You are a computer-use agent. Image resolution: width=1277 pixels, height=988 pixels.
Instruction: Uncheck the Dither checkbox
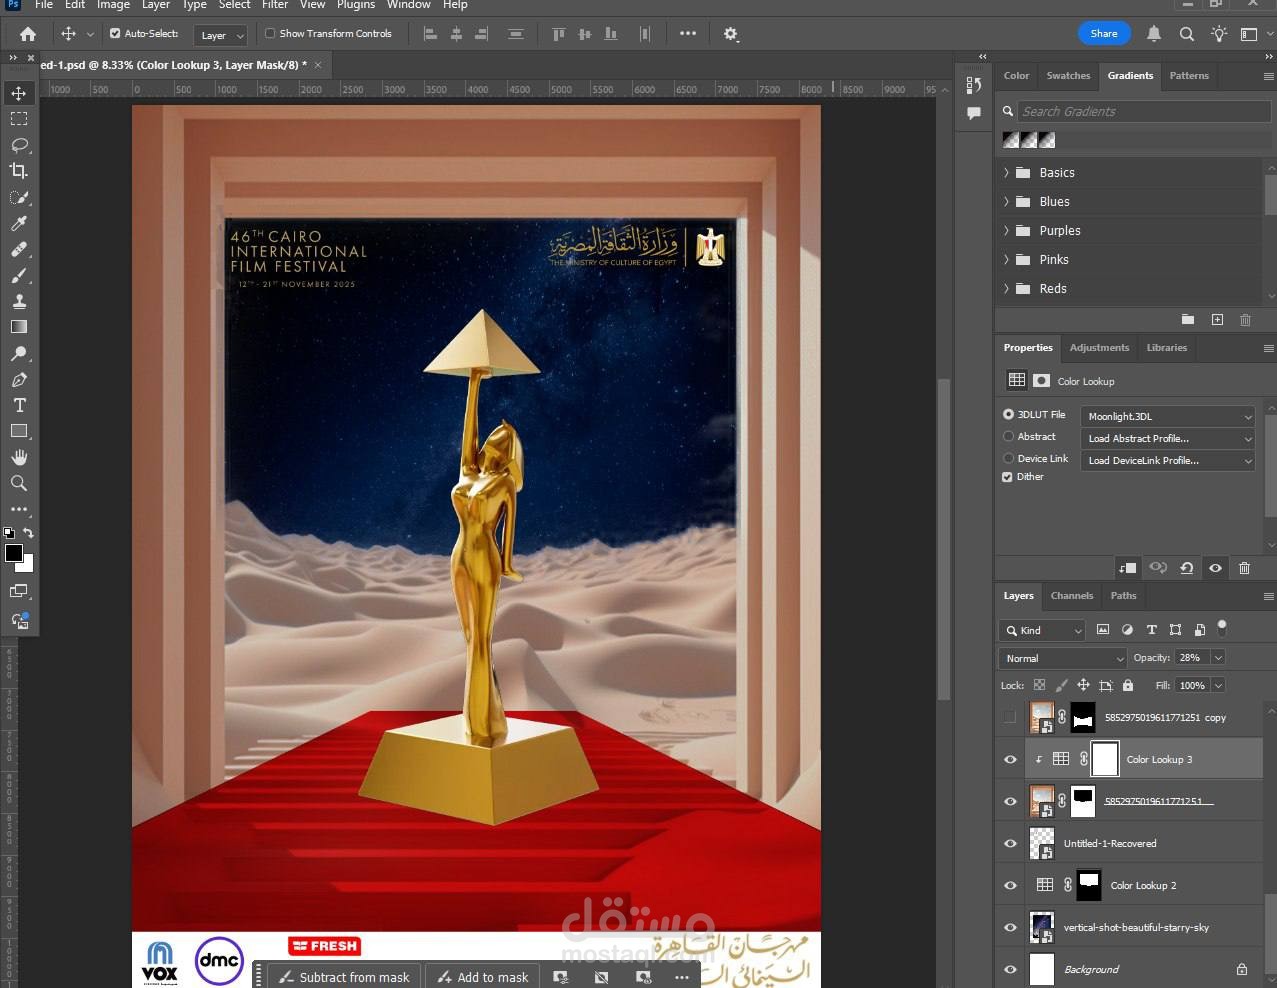(x=1008, y=477)
